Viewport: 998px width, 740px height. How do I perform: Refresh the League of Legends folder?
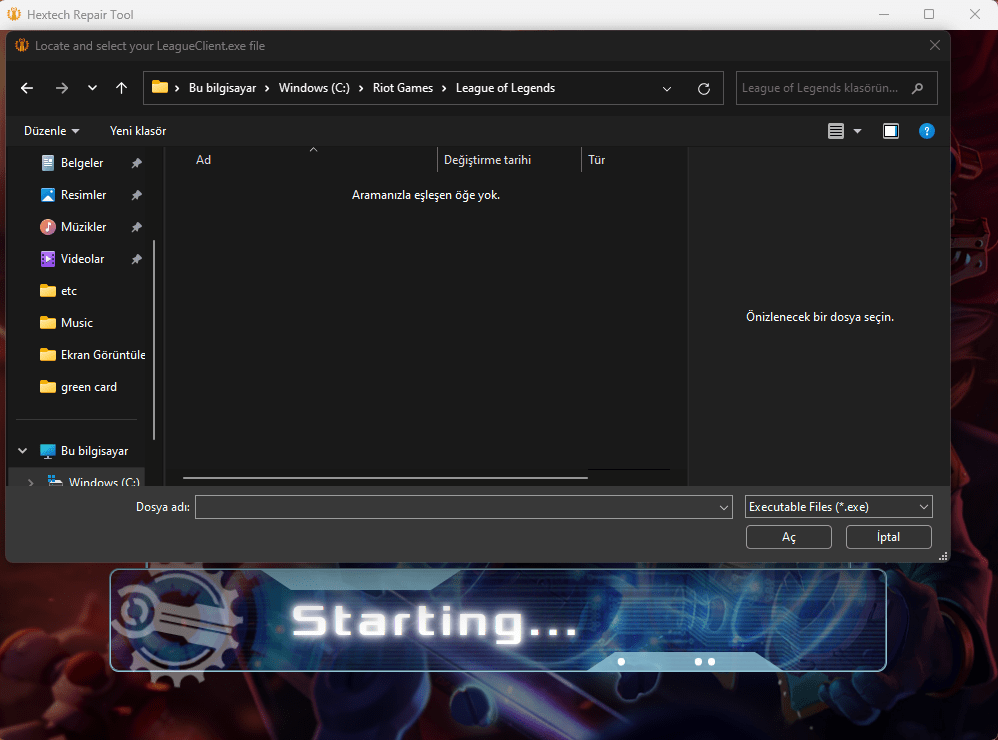click(704, 88)
